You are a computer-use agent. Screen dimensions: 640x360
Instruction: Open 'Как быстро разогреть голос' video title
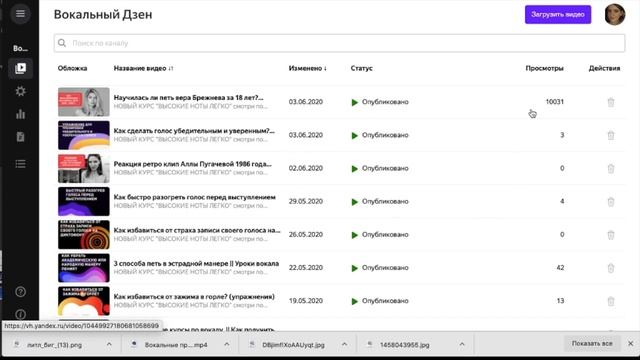click(x=194, y=197)
